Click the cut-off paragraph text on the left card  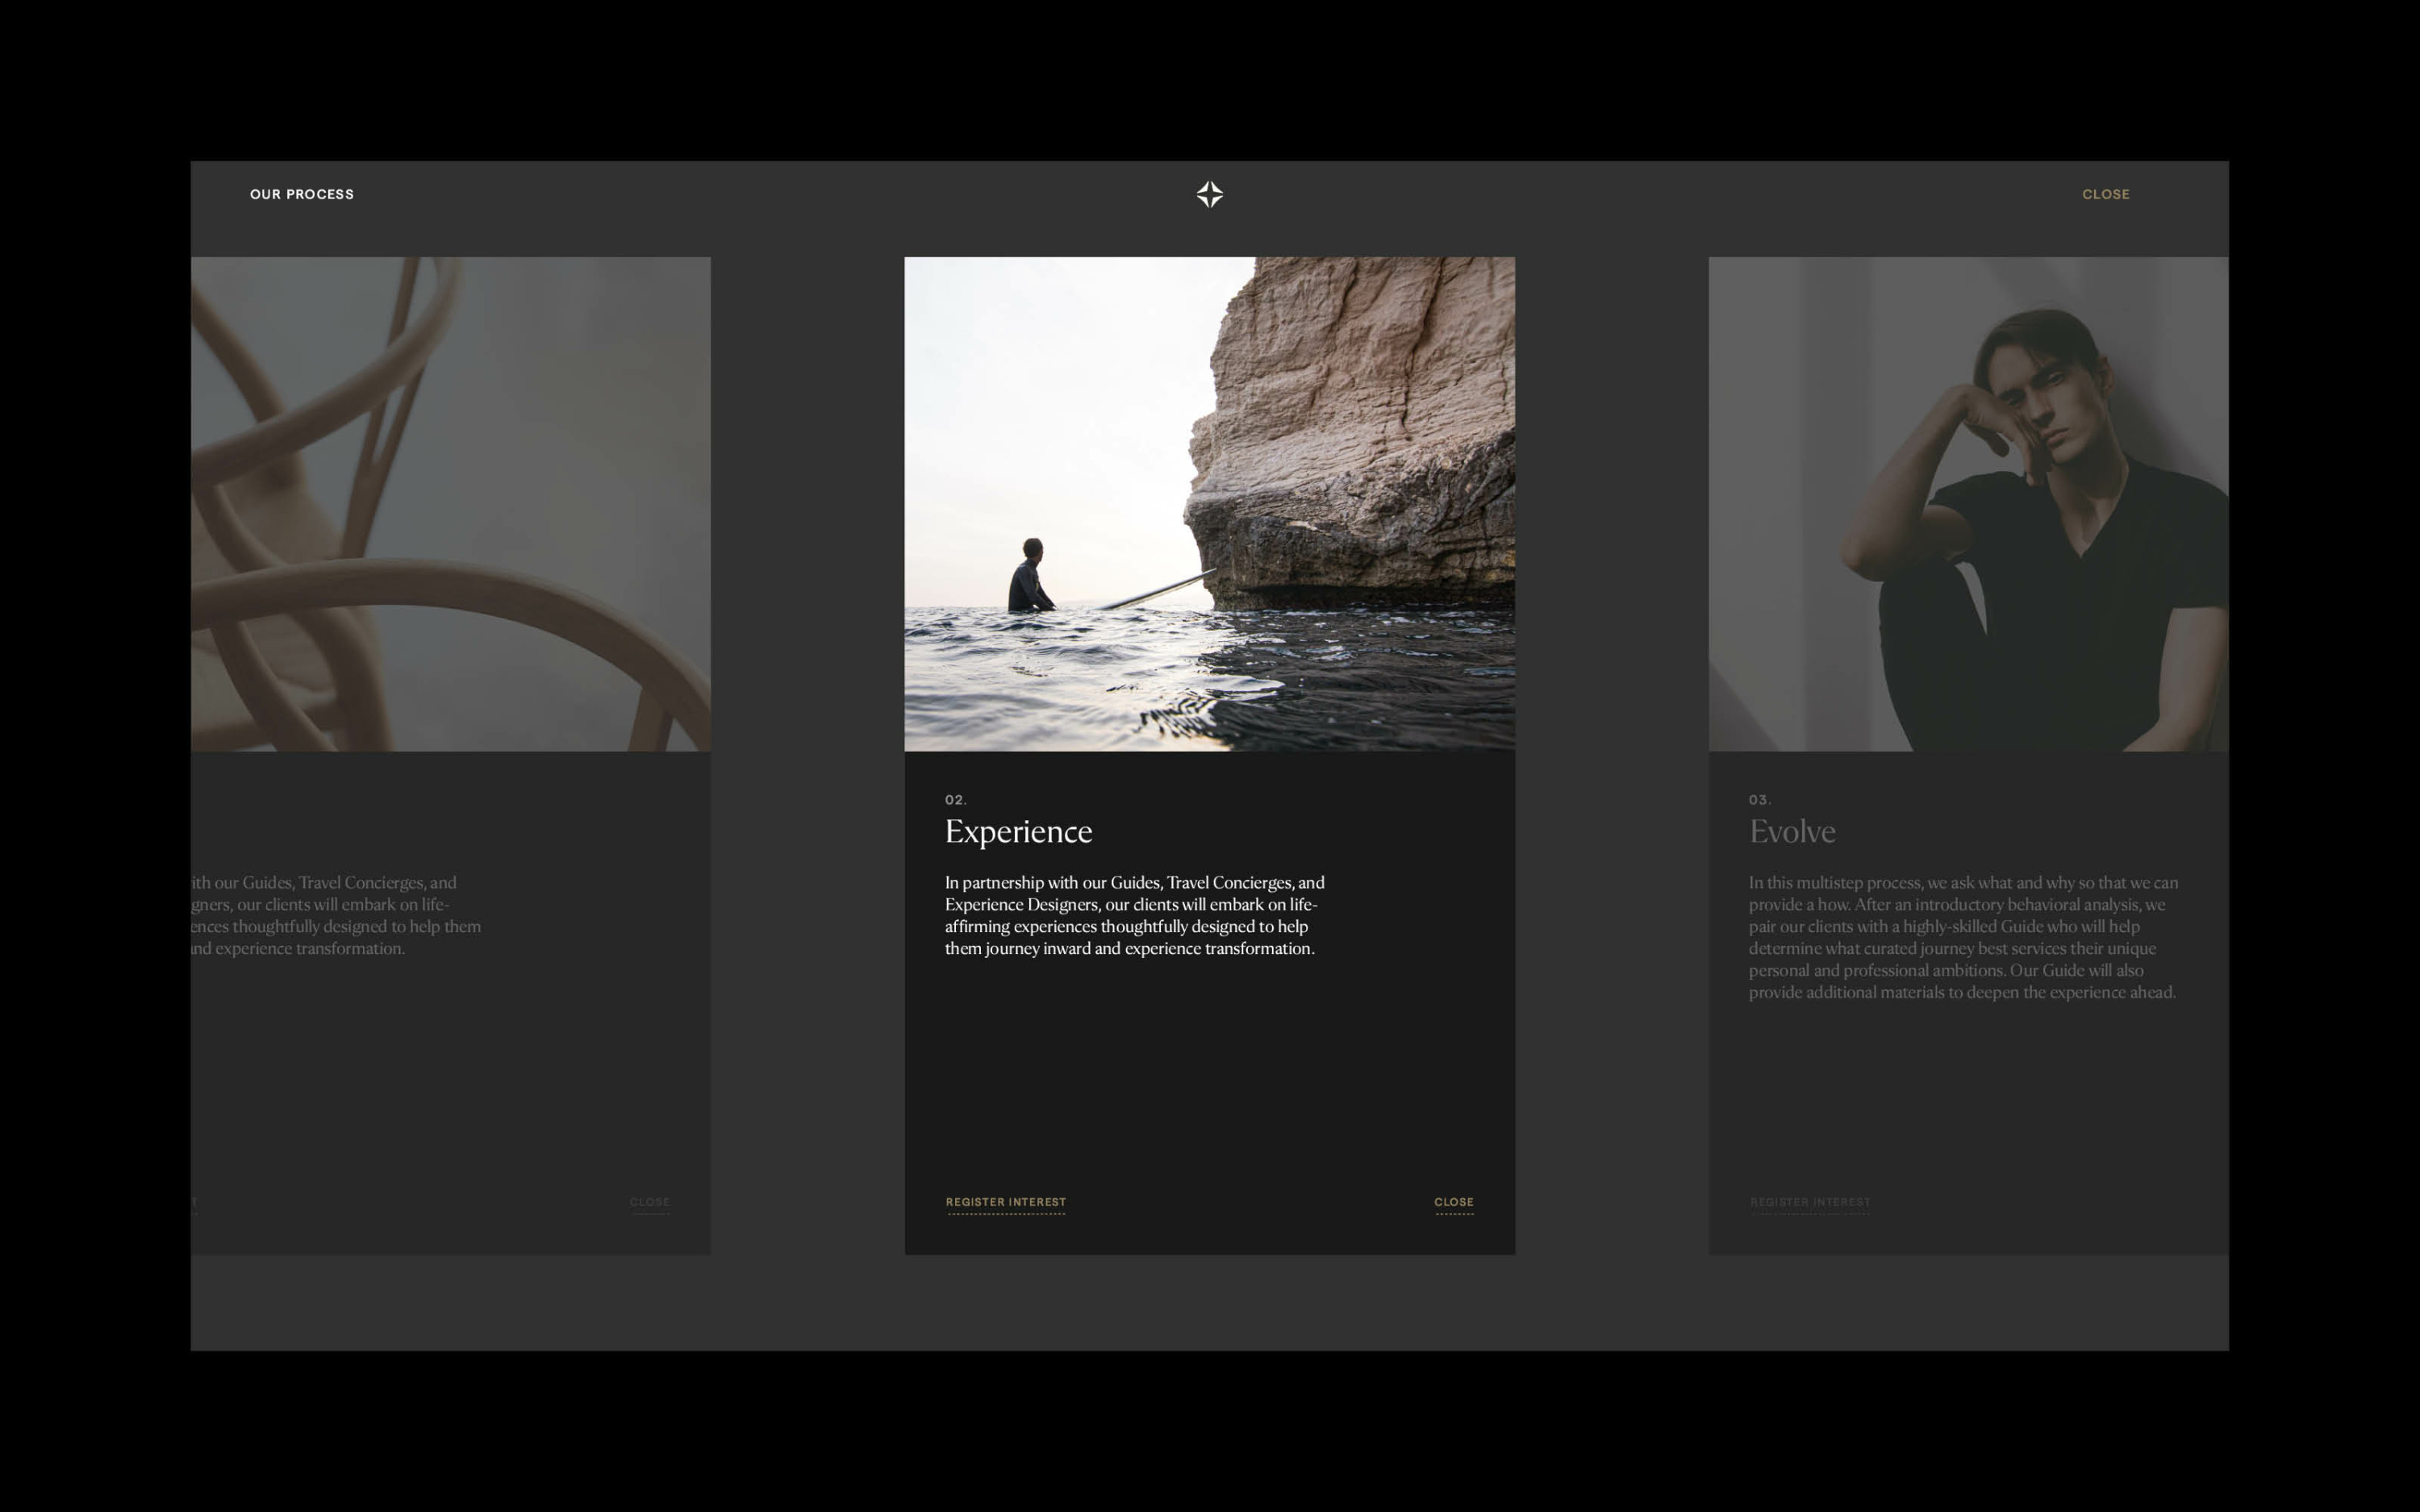pos(335,915)
